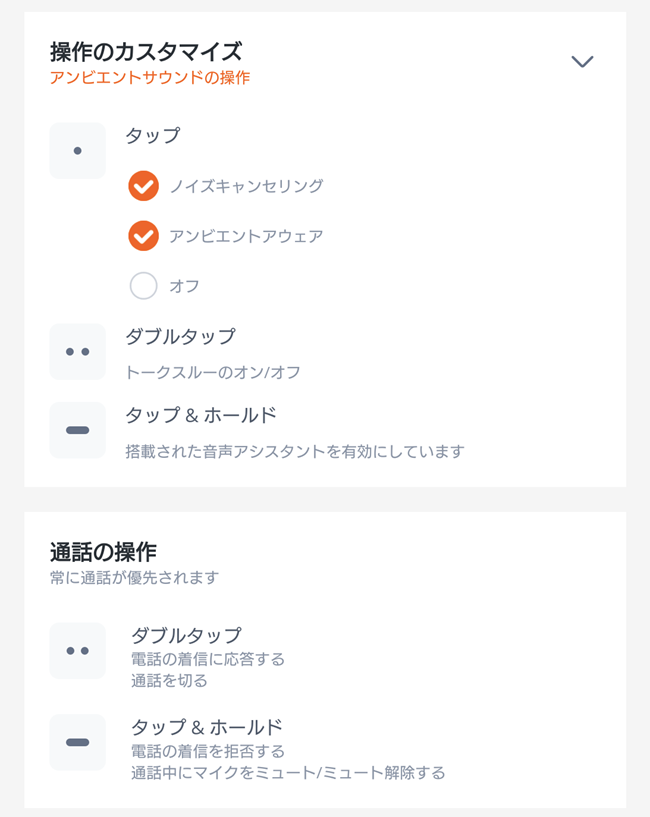Screen dimensions: 650x817
Task: Open 搭載された音声アシスタントを有効にしています setting
Action: [x=295, y=451]
